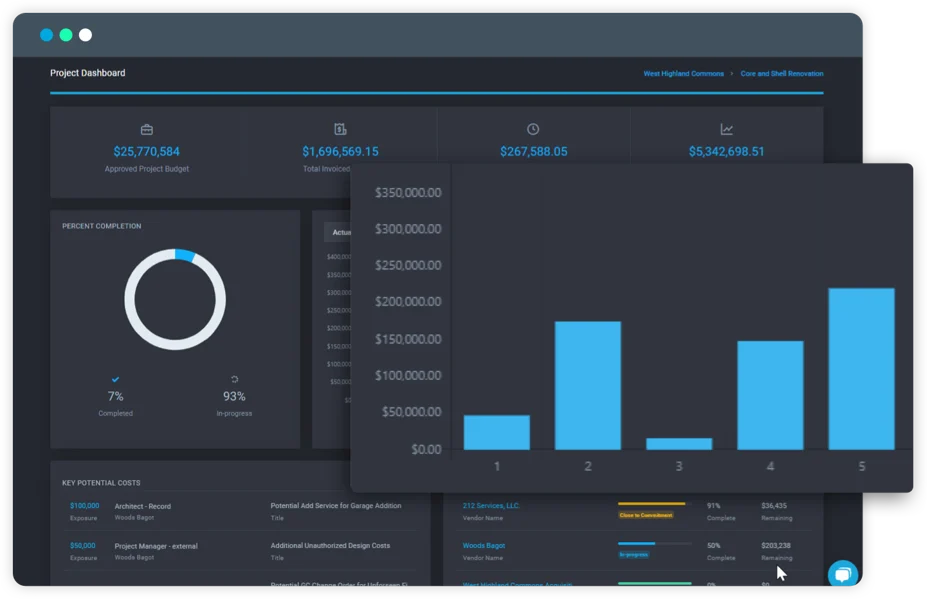
Task: Open the chat bubble widget
Action: pos(842,574)
